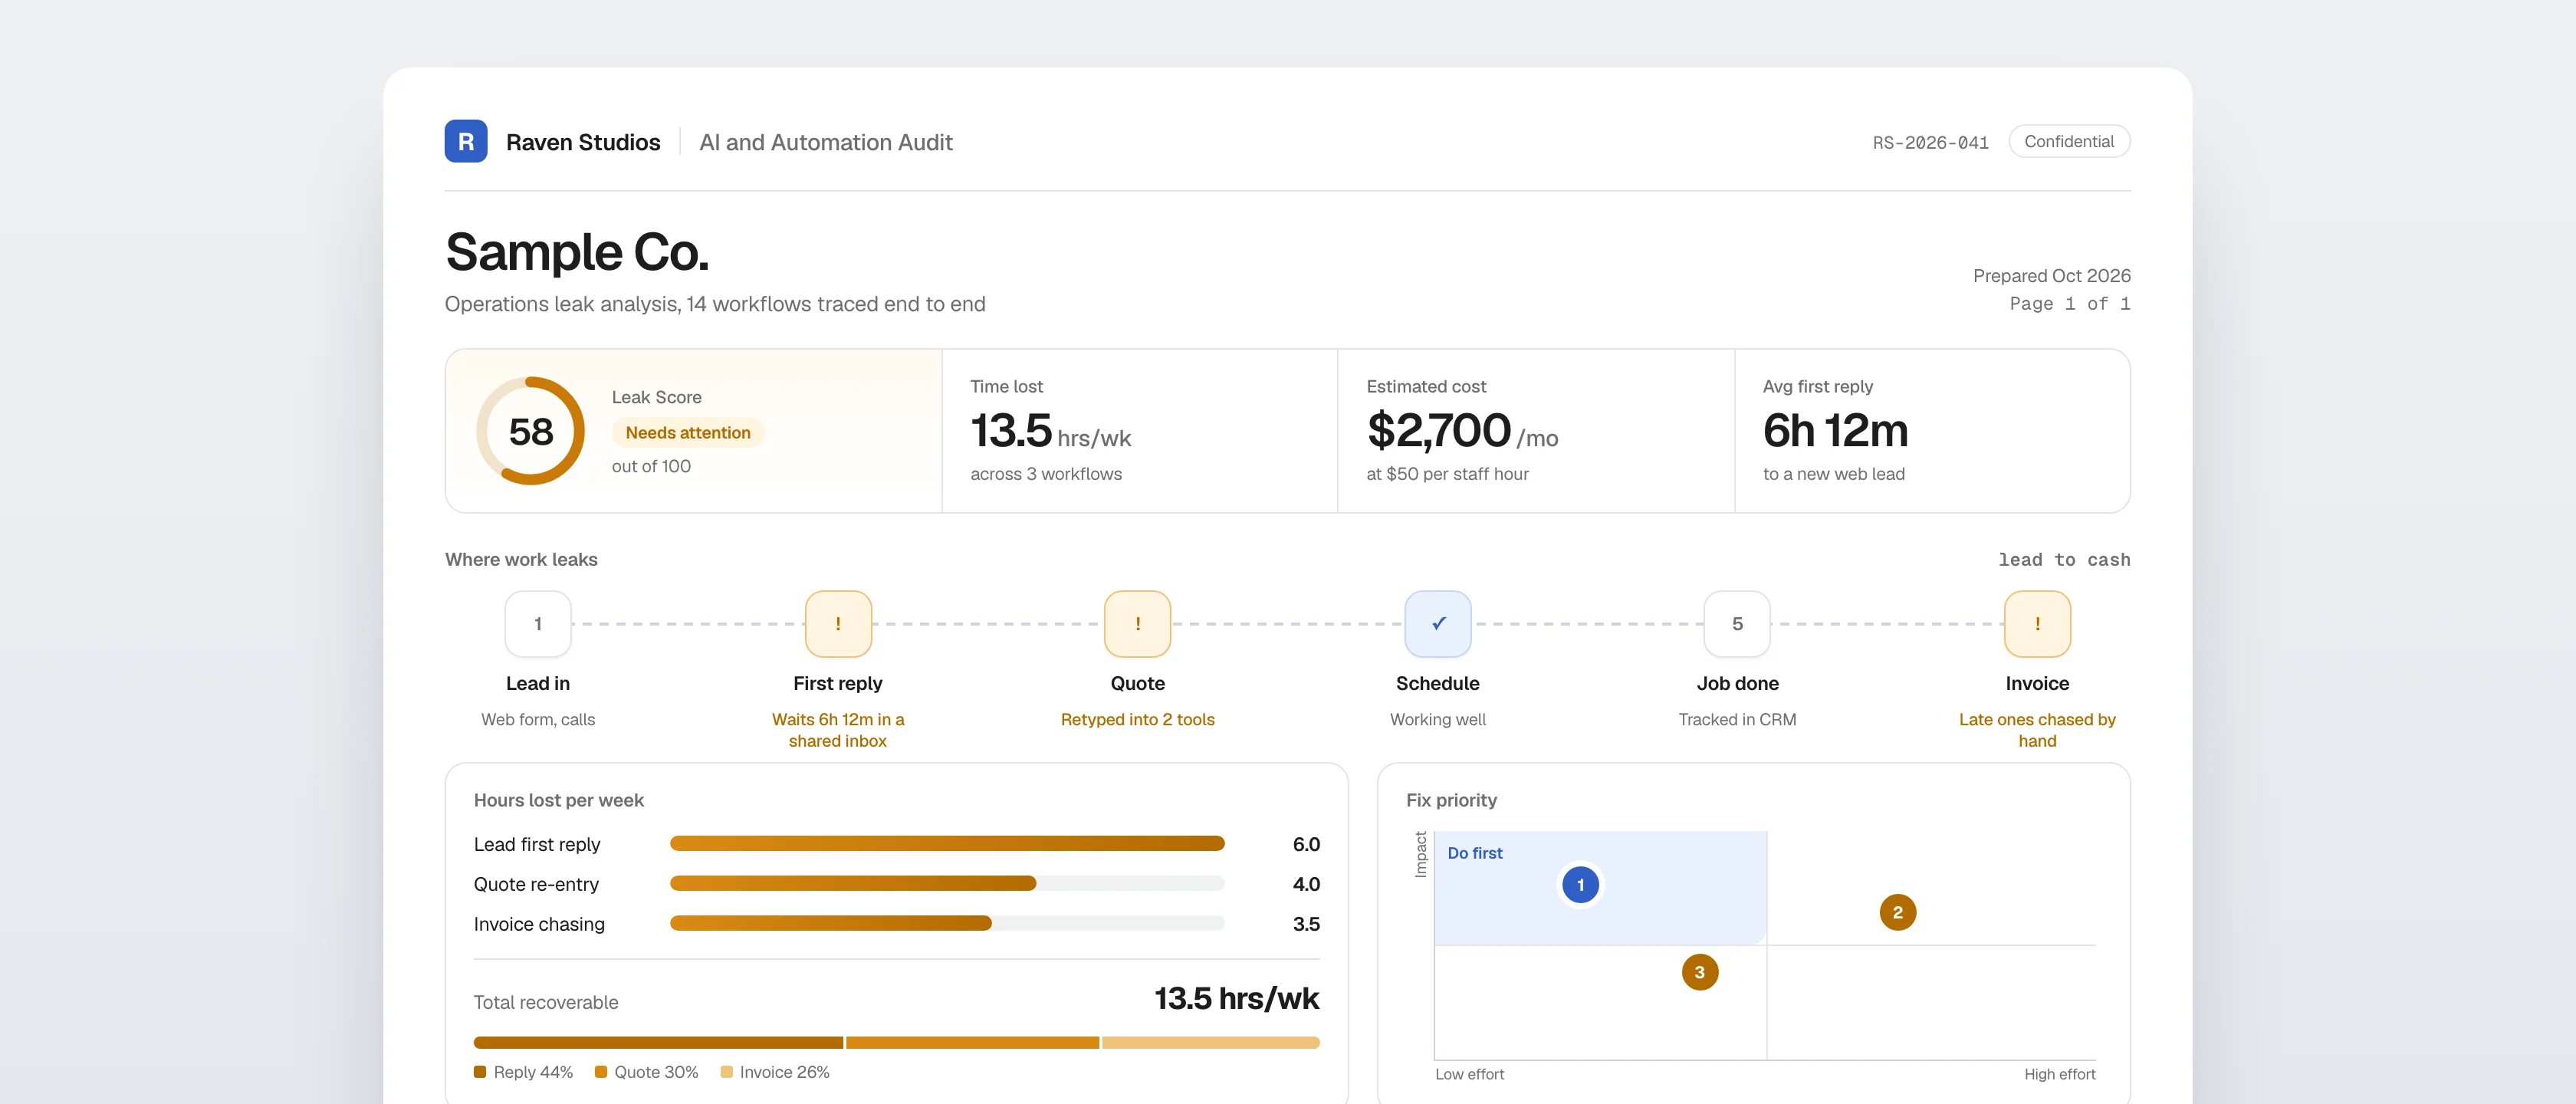Viewport: 2576px width, 1104px height.
Task: Click the at $50 per staff hour caption
Action: point(1447,474)
